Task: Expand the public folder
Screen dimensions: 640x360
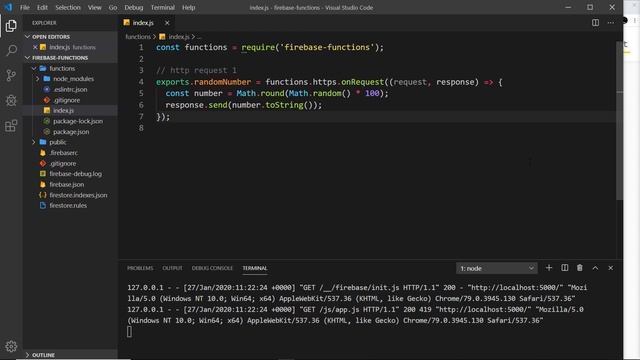Action: click(x=34, y=142)
